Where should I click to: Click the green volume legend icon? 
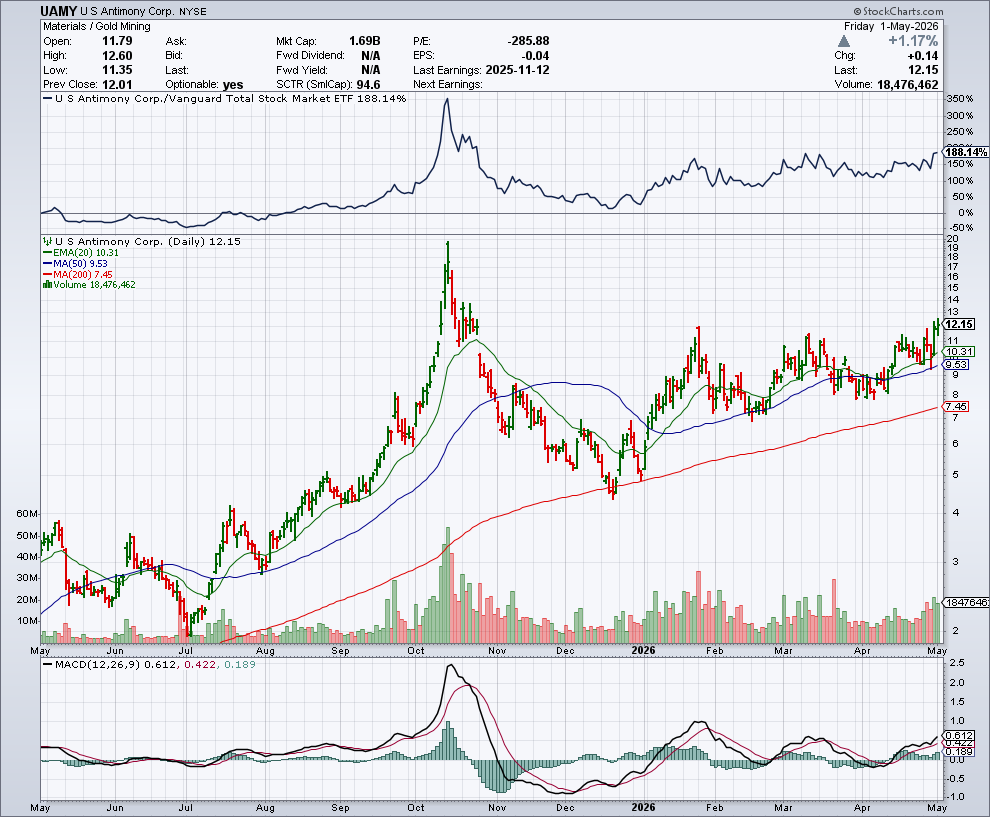click(47, 285)
